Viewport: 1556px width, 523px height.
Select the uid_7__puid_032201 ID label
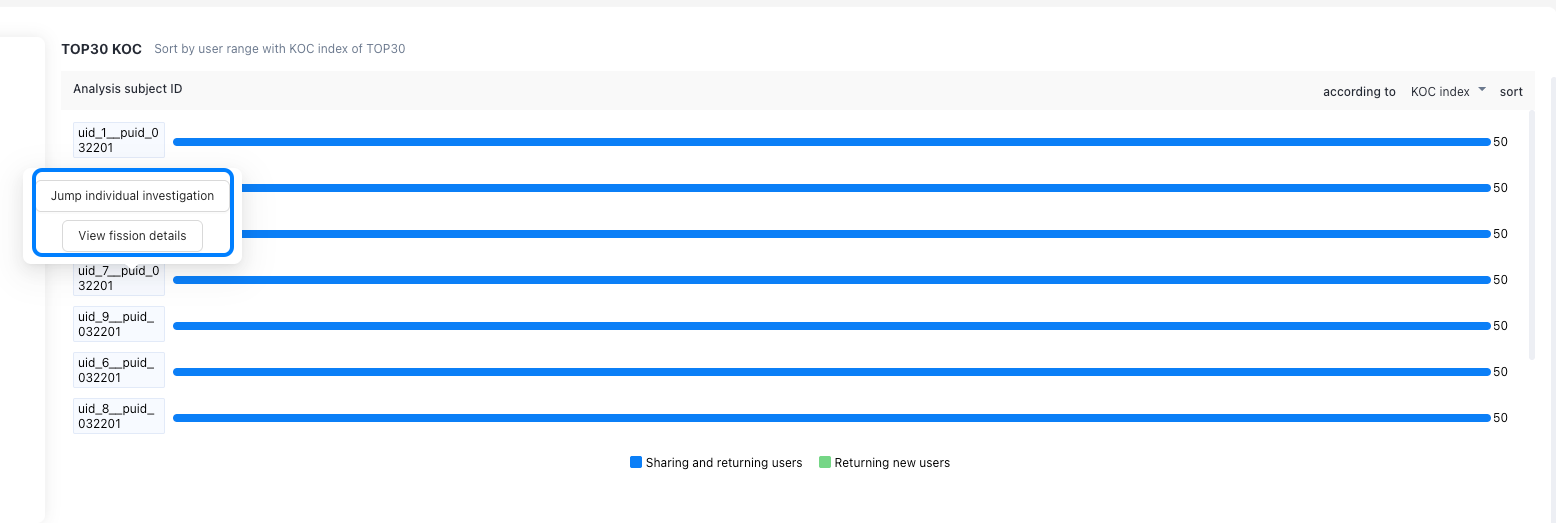tap(119, 278)
